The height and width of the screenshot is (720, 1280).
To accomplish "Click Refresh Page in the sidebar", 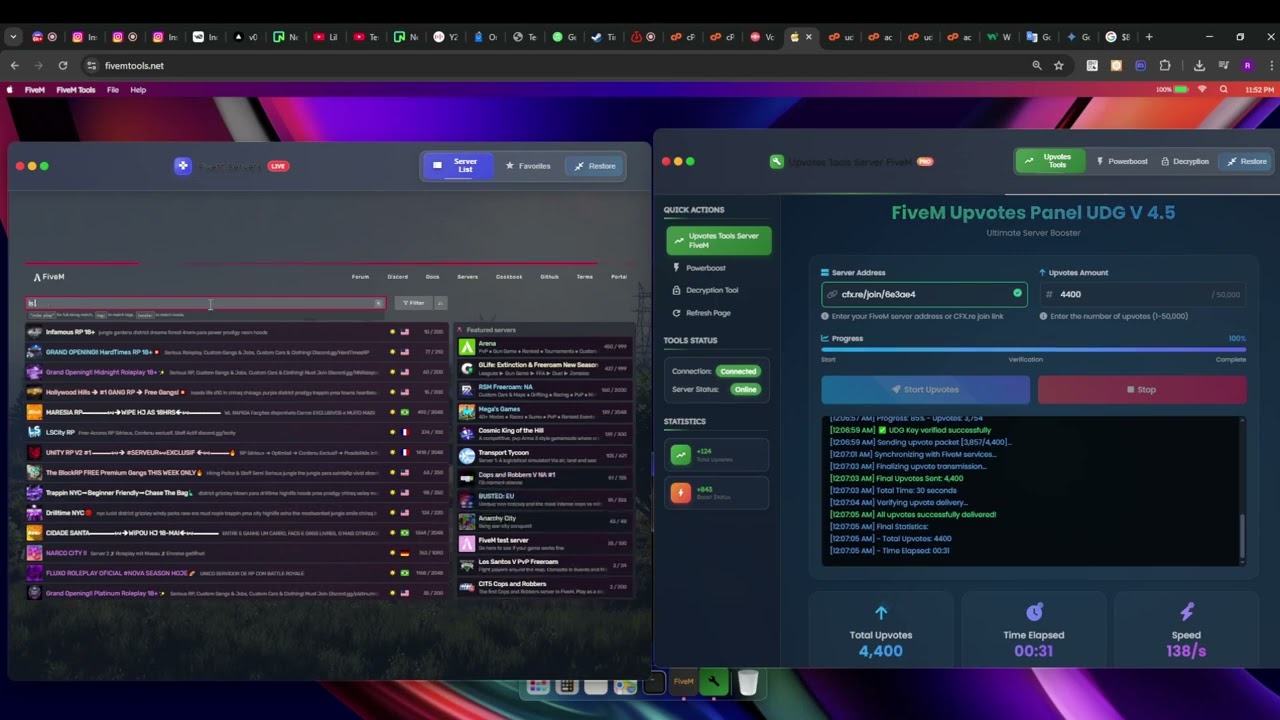I will click(x=718, y=313).
